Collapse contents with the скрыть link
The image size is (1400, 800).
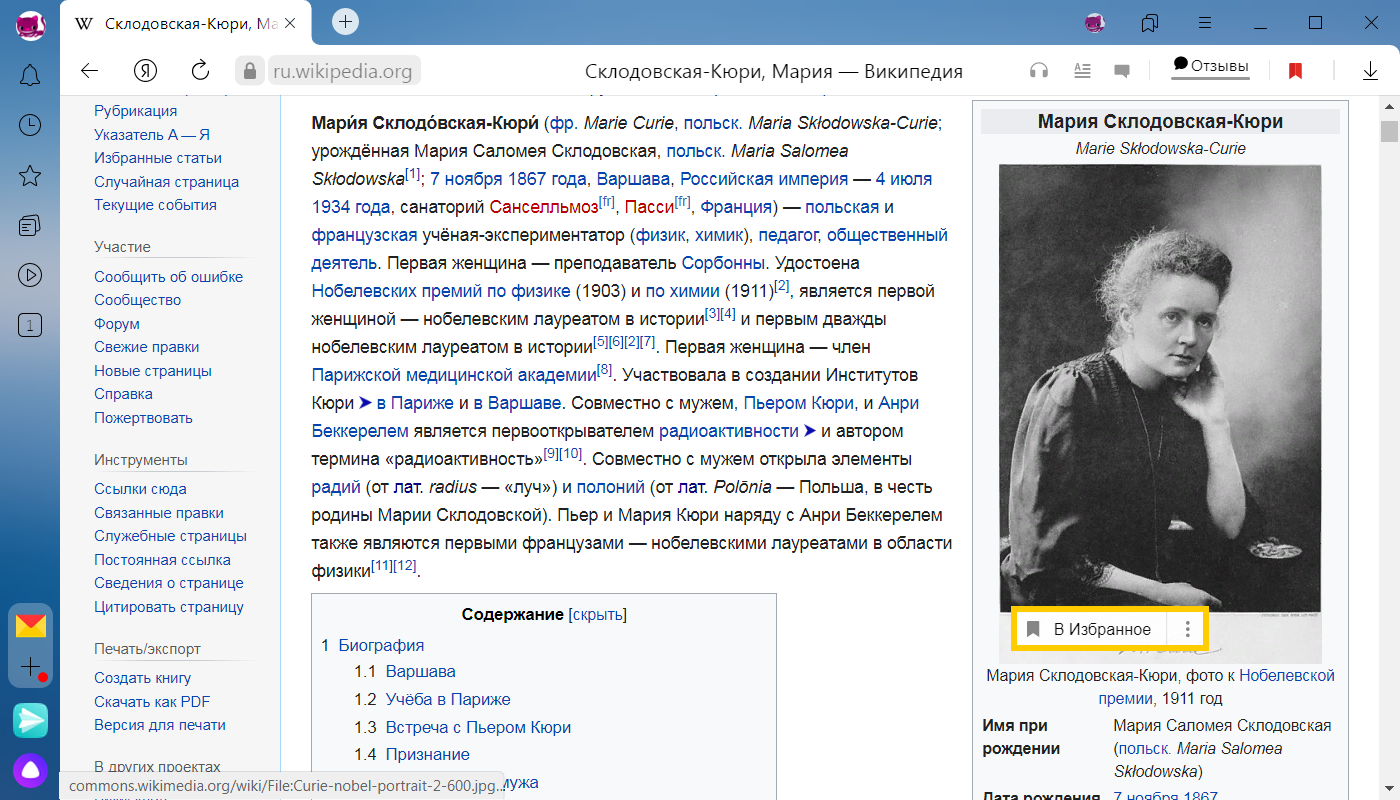pyautogui.click(x=597, y=615)
